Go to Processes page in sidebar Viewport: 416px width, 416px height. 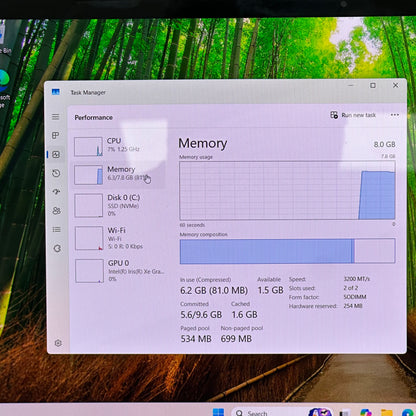pyautogui.click(x=56, y=135)
